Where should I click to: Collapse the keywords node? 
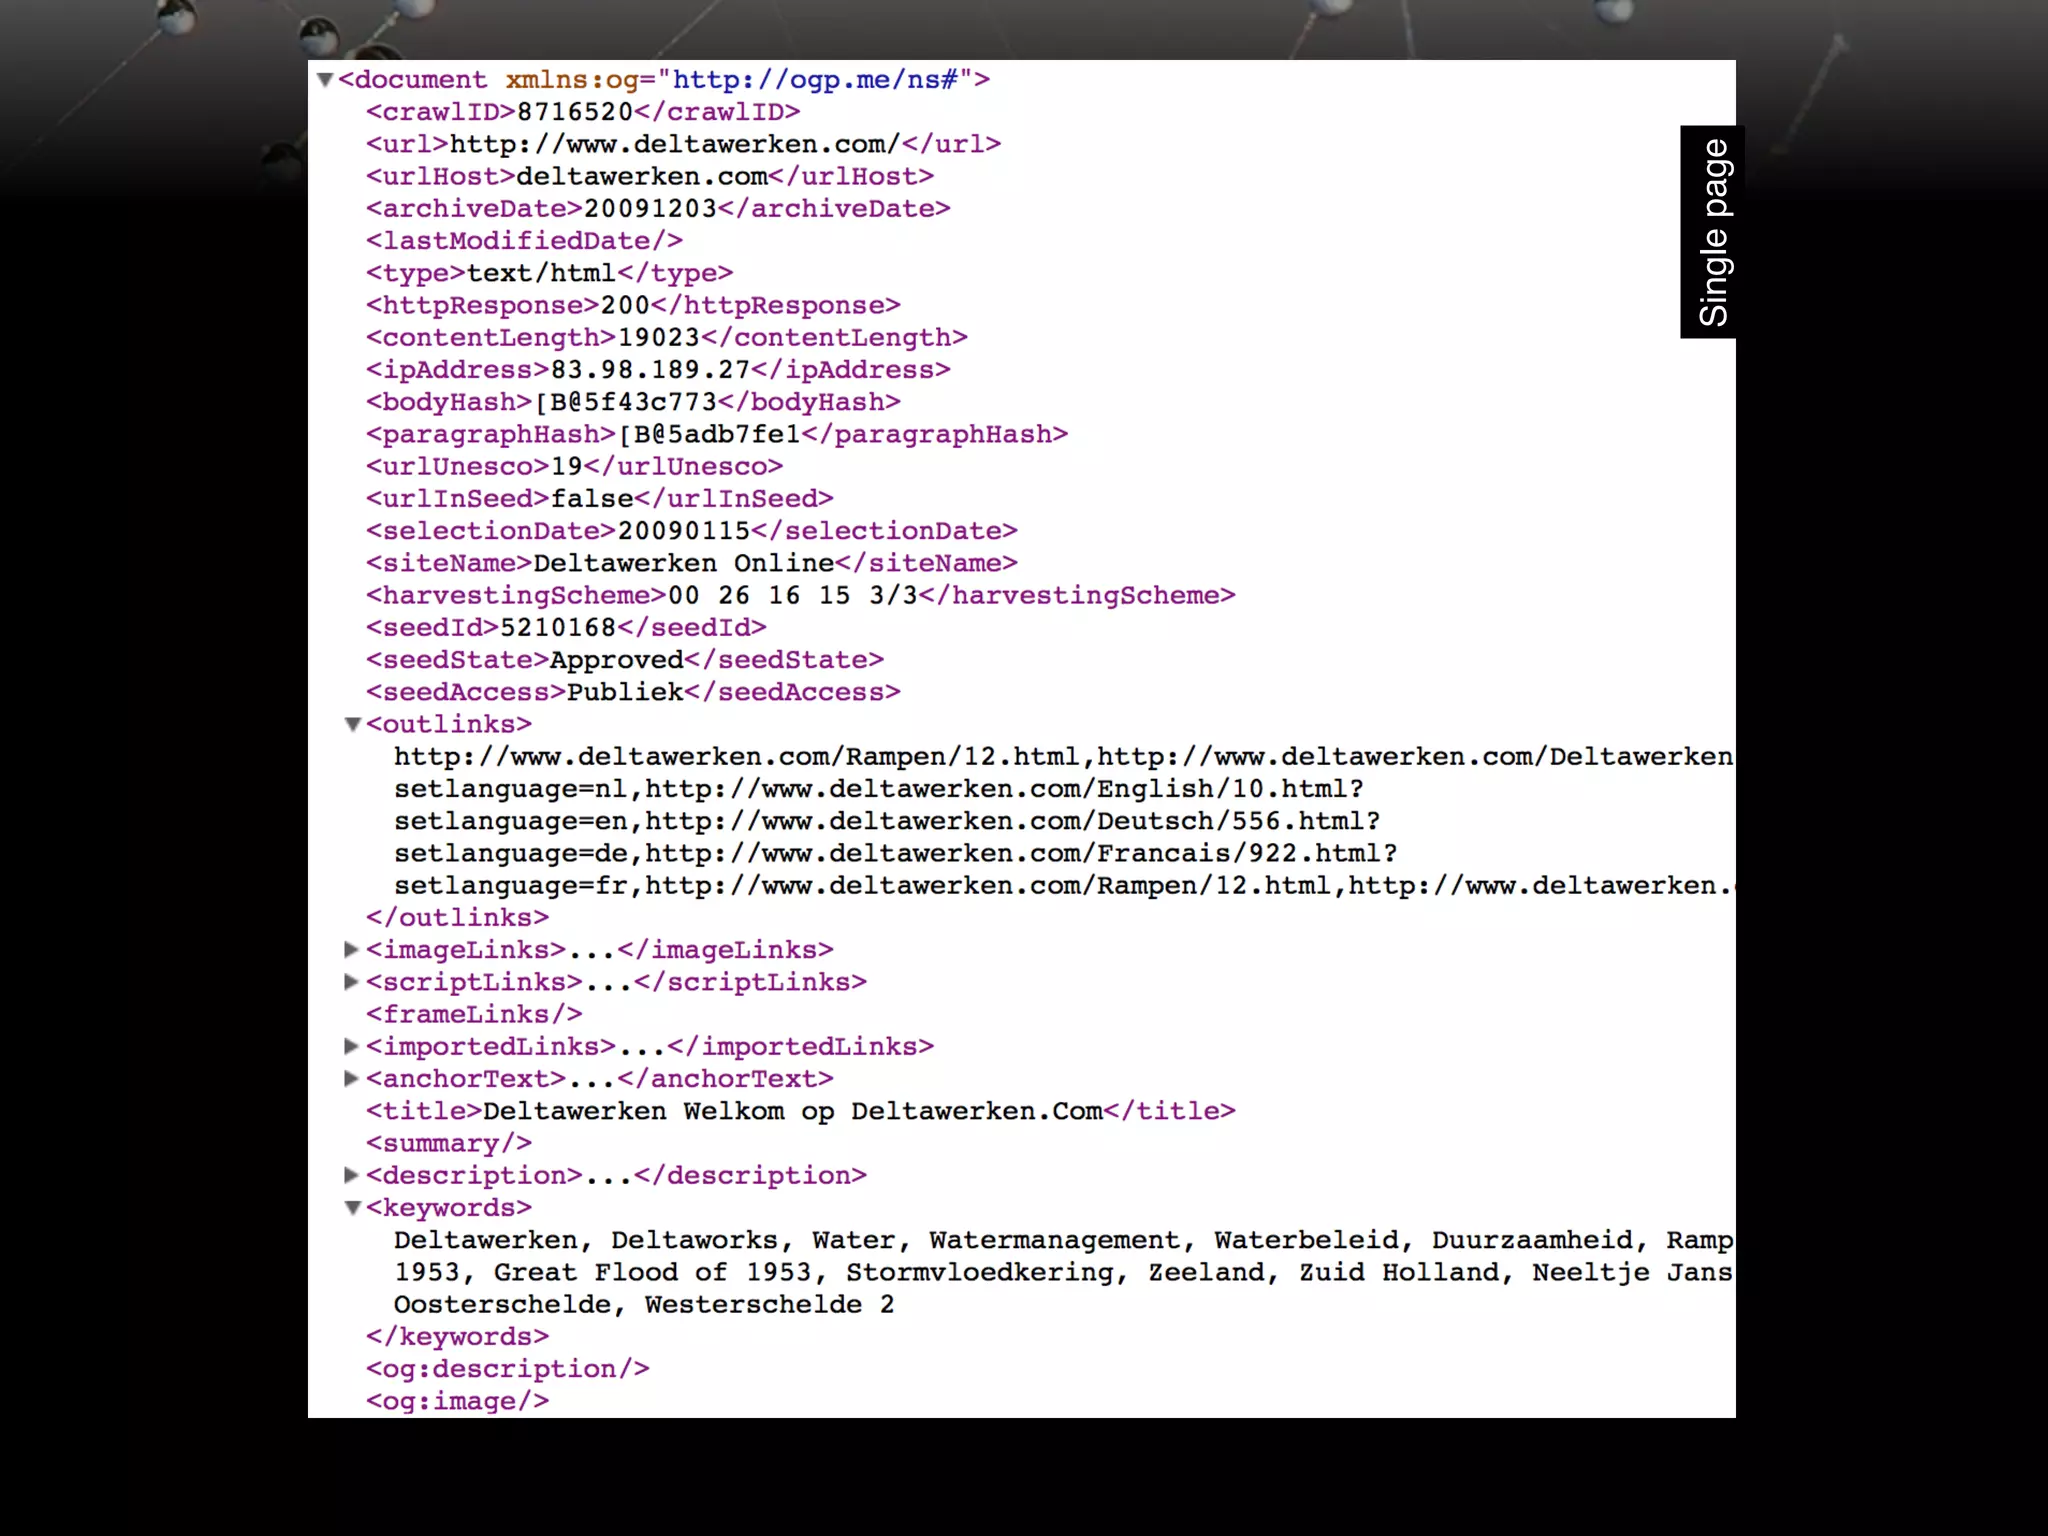(352, 1208)
